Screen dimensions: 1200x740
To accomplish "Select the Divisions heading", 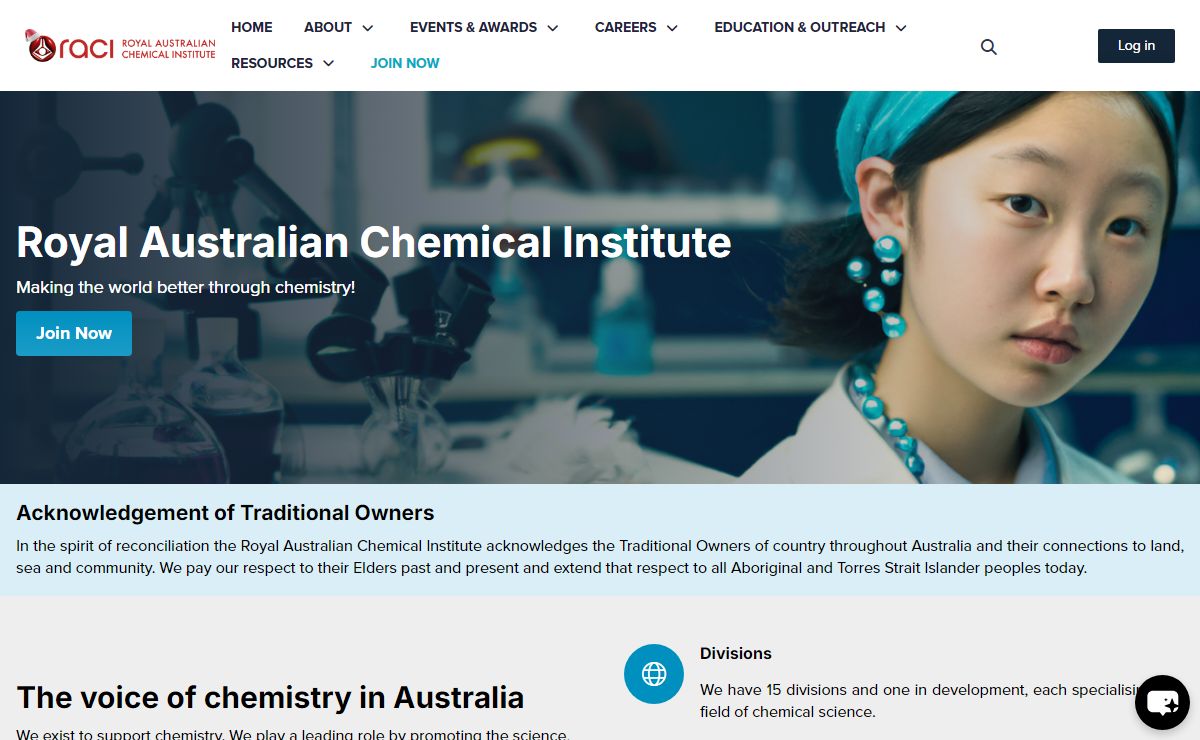I will 736,653.
